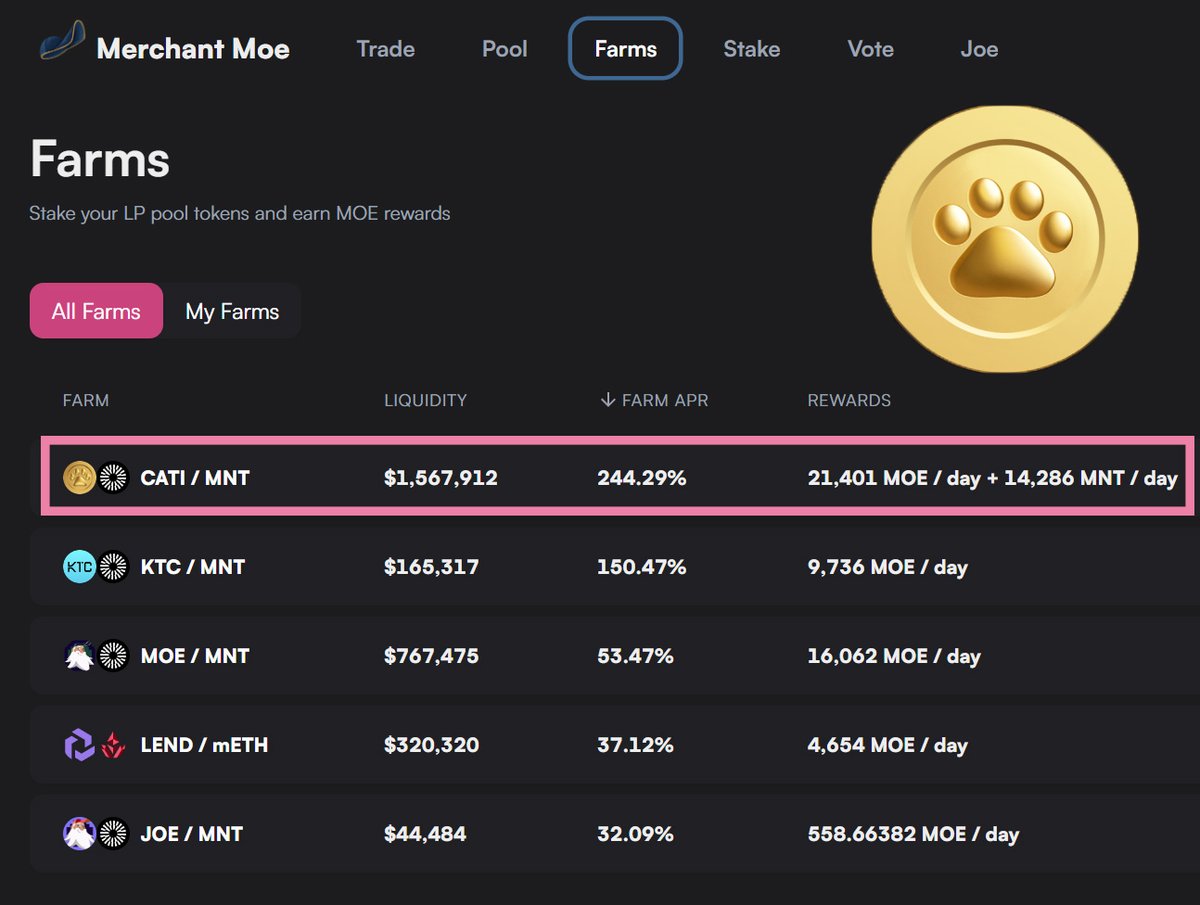Screen dimensions: 1200x905
Task: Sort by the FARM column header
Action: pyautogui.click(x=86, y=400)
